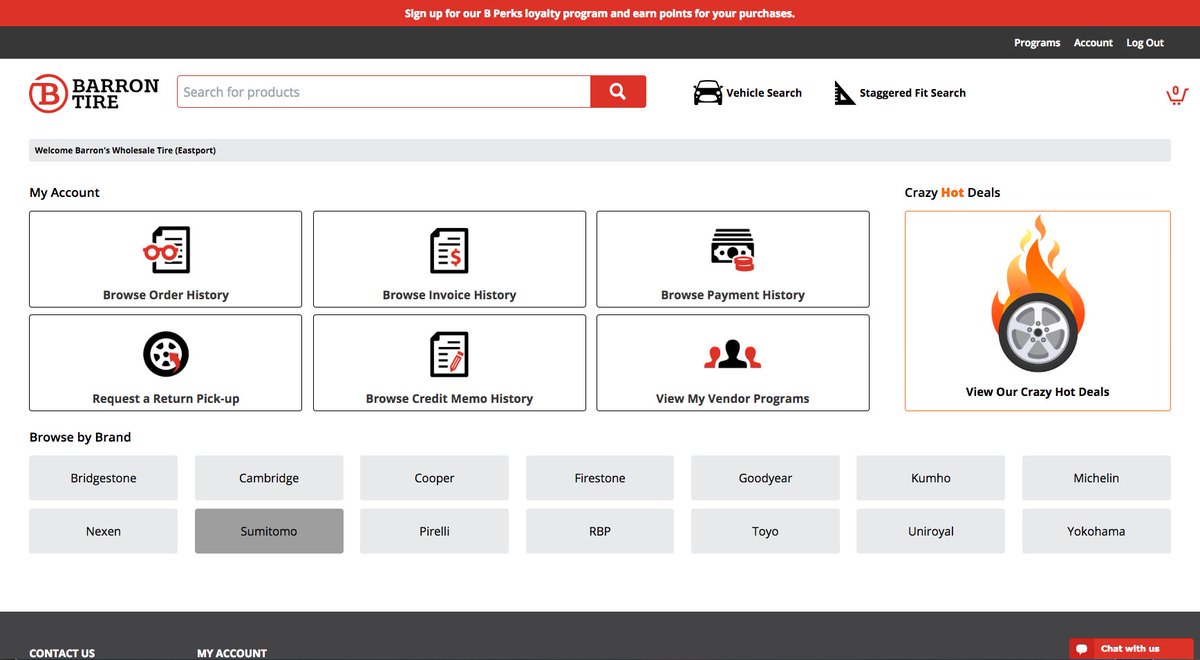Click Log Out in the top bar
The height and width of the screenshot is (660, 1200).
(1145, 43)
